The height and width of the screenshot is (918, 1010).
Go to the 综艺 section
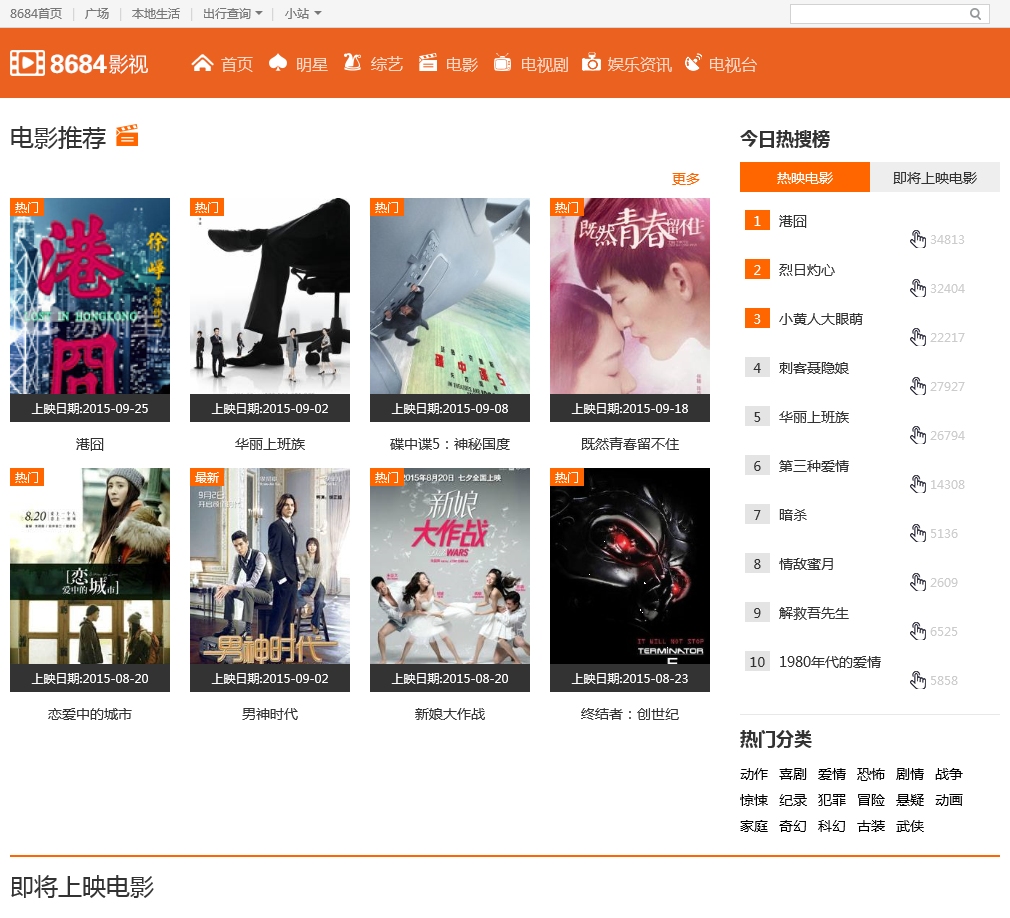[x=386, y=64]
